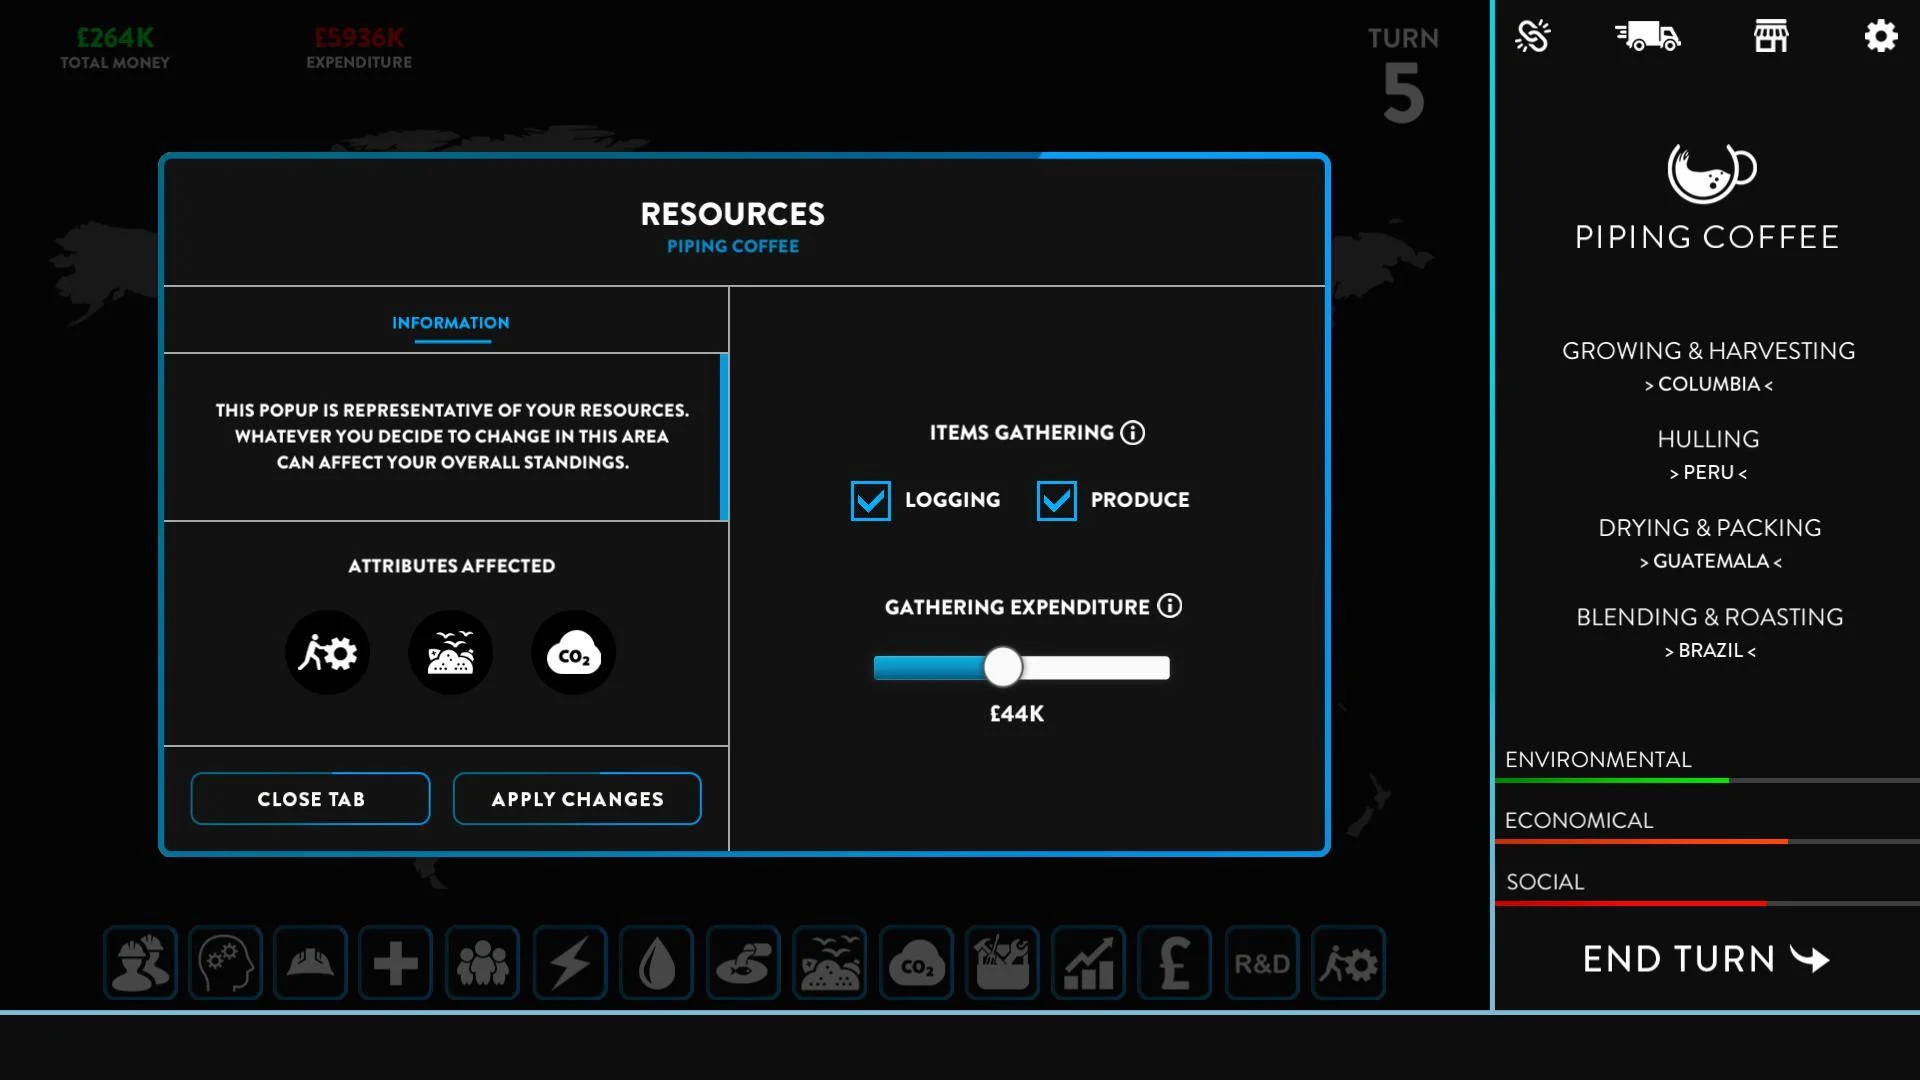Select the CO2 cloud icon in bottom toolbar
This screenshot has height=1080, width=1920.
[916, 963]
